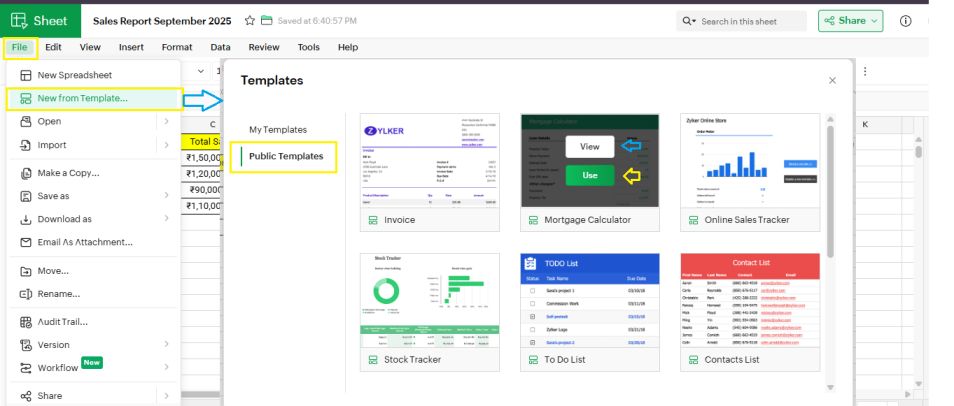Open the Data menu
954x406 pixels.
click(x=220, y=47)
